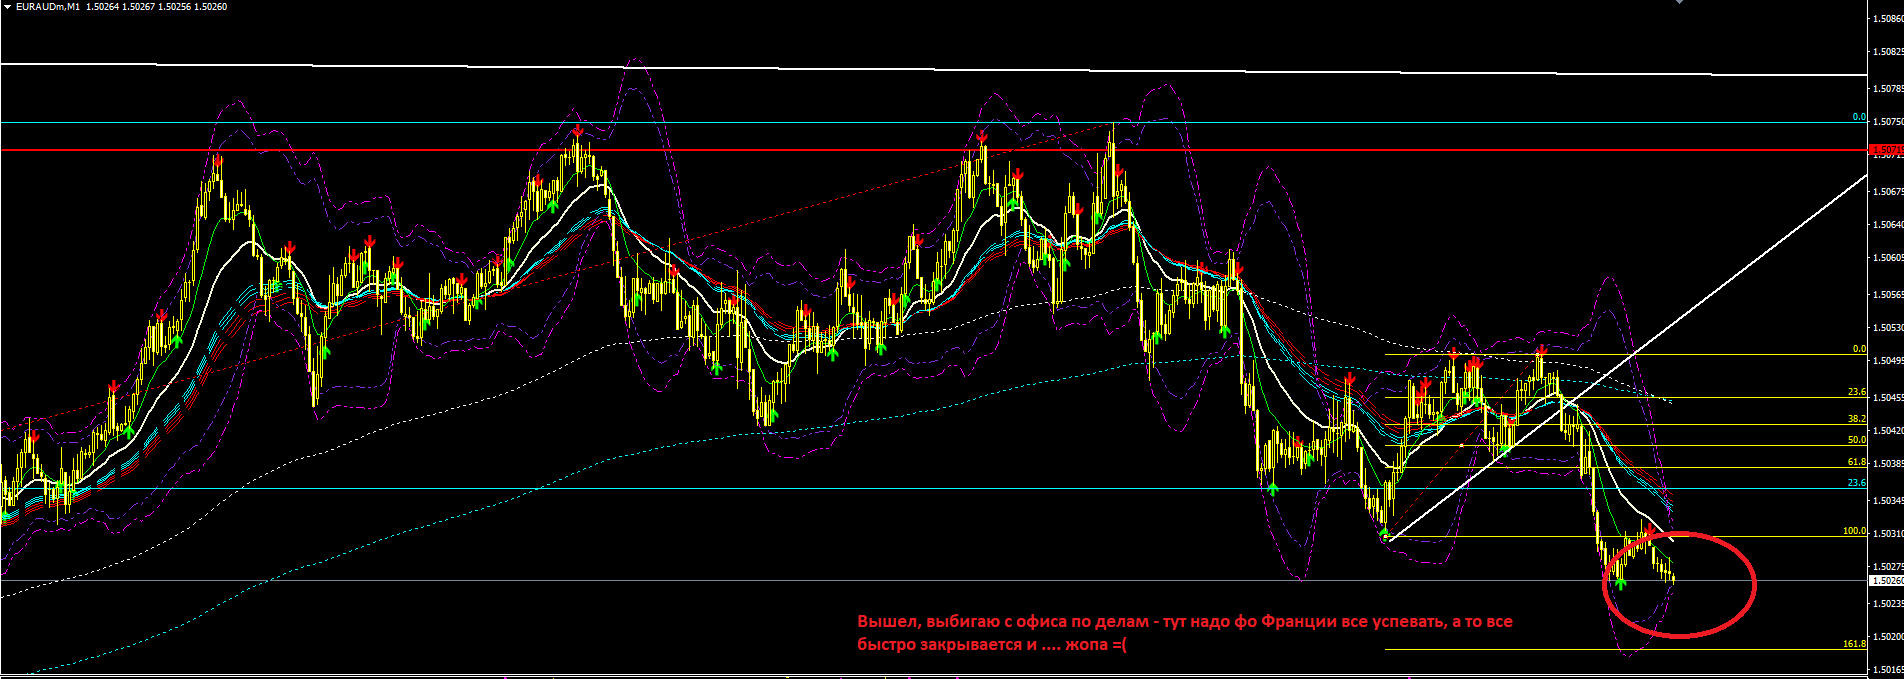Viewport: 1904px width, 679px height.
Task: Click the yellow Fibonacci 100.0 level label
Action: pos(1854,531)
